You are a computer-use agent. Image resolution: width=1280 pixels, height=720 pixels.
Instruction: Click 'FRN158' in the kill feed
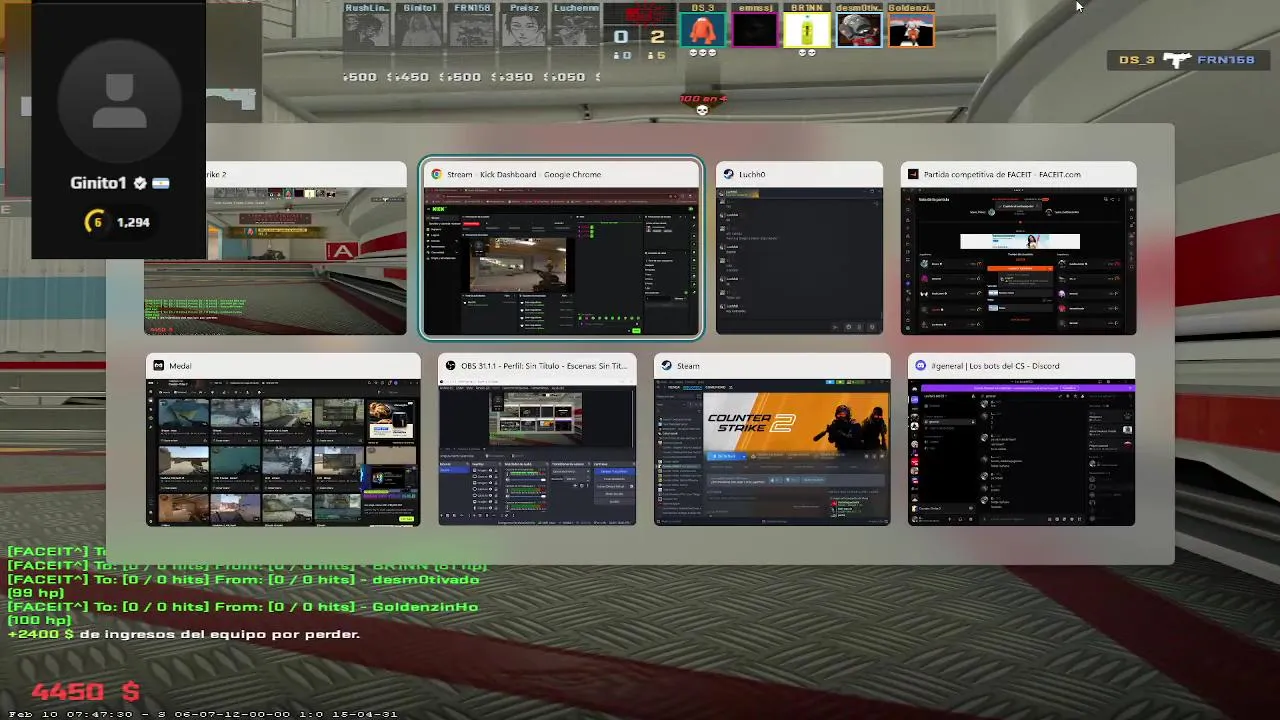tap(1225, 60)
